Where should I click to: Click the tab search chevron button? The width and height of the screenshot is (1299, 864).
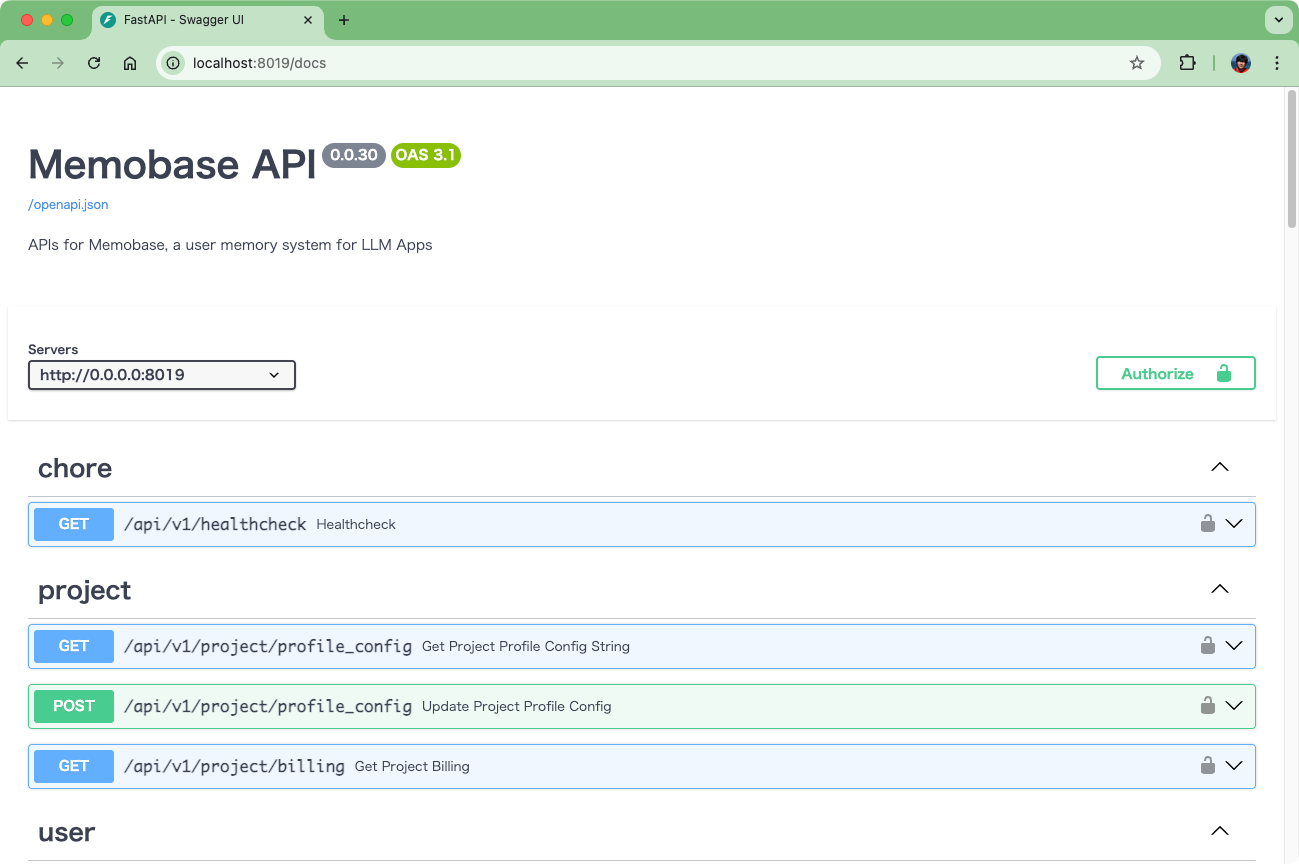(x=1277, y=20)
